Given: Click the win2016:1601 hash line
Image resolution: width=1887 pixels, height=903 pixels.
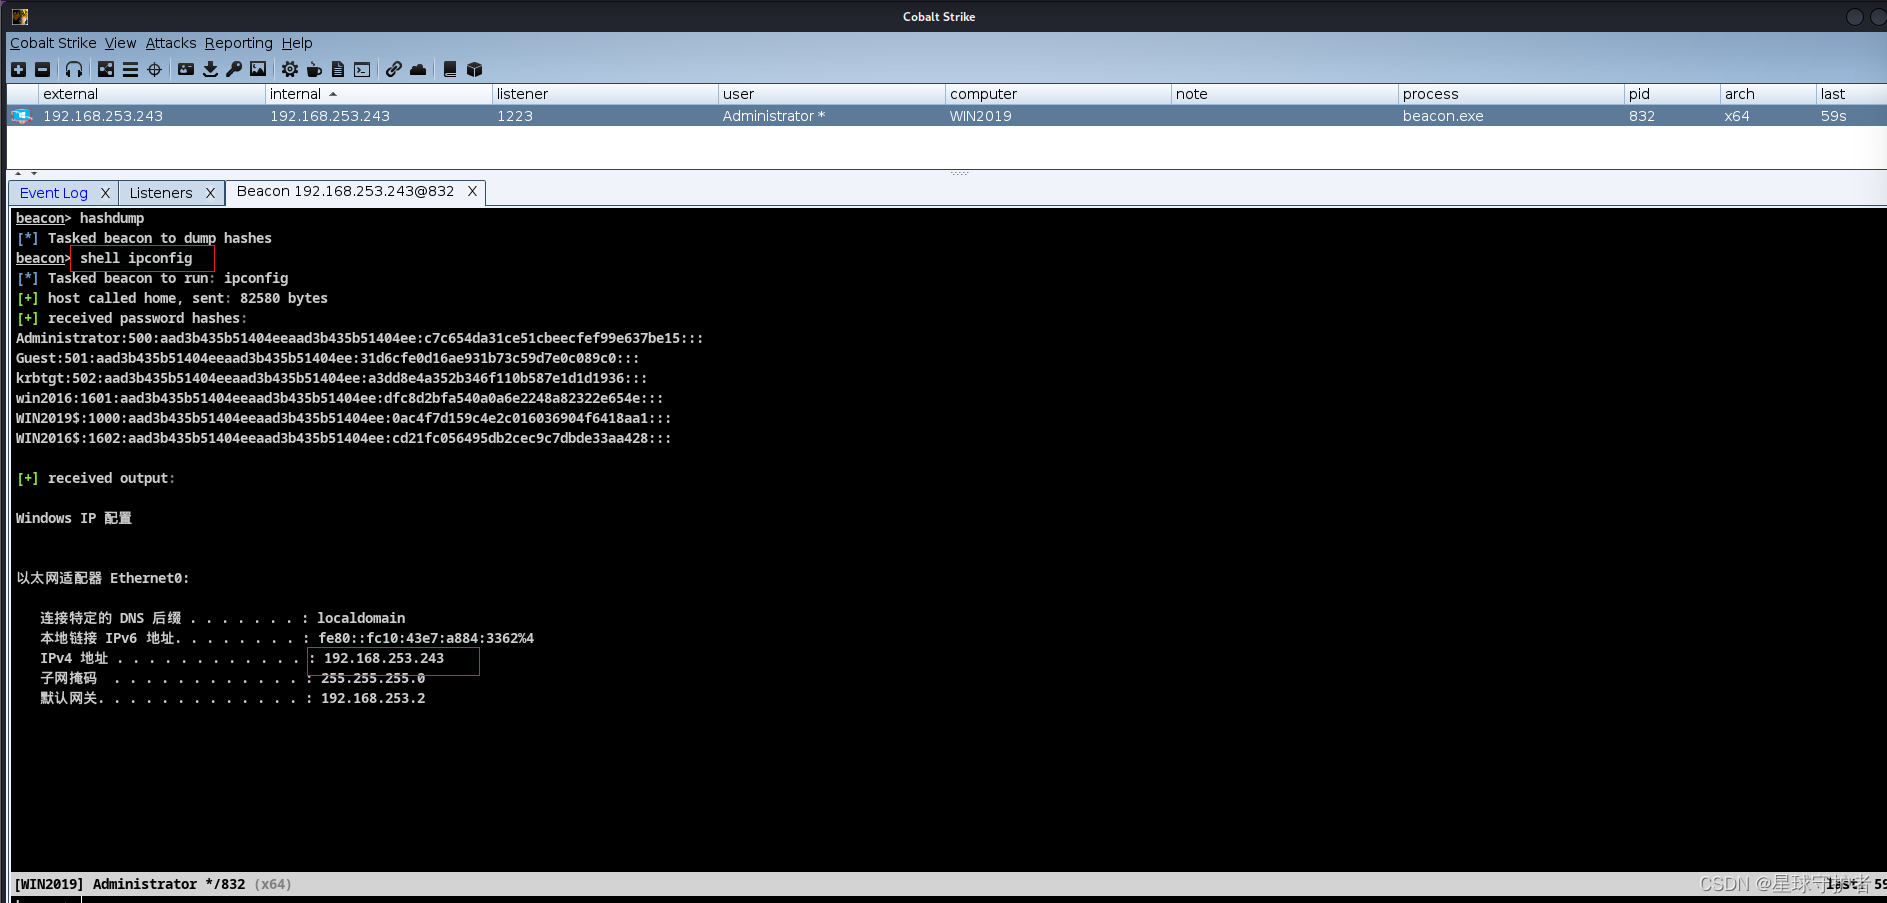Looking at the screenshot, I should [x=340, y=398].
